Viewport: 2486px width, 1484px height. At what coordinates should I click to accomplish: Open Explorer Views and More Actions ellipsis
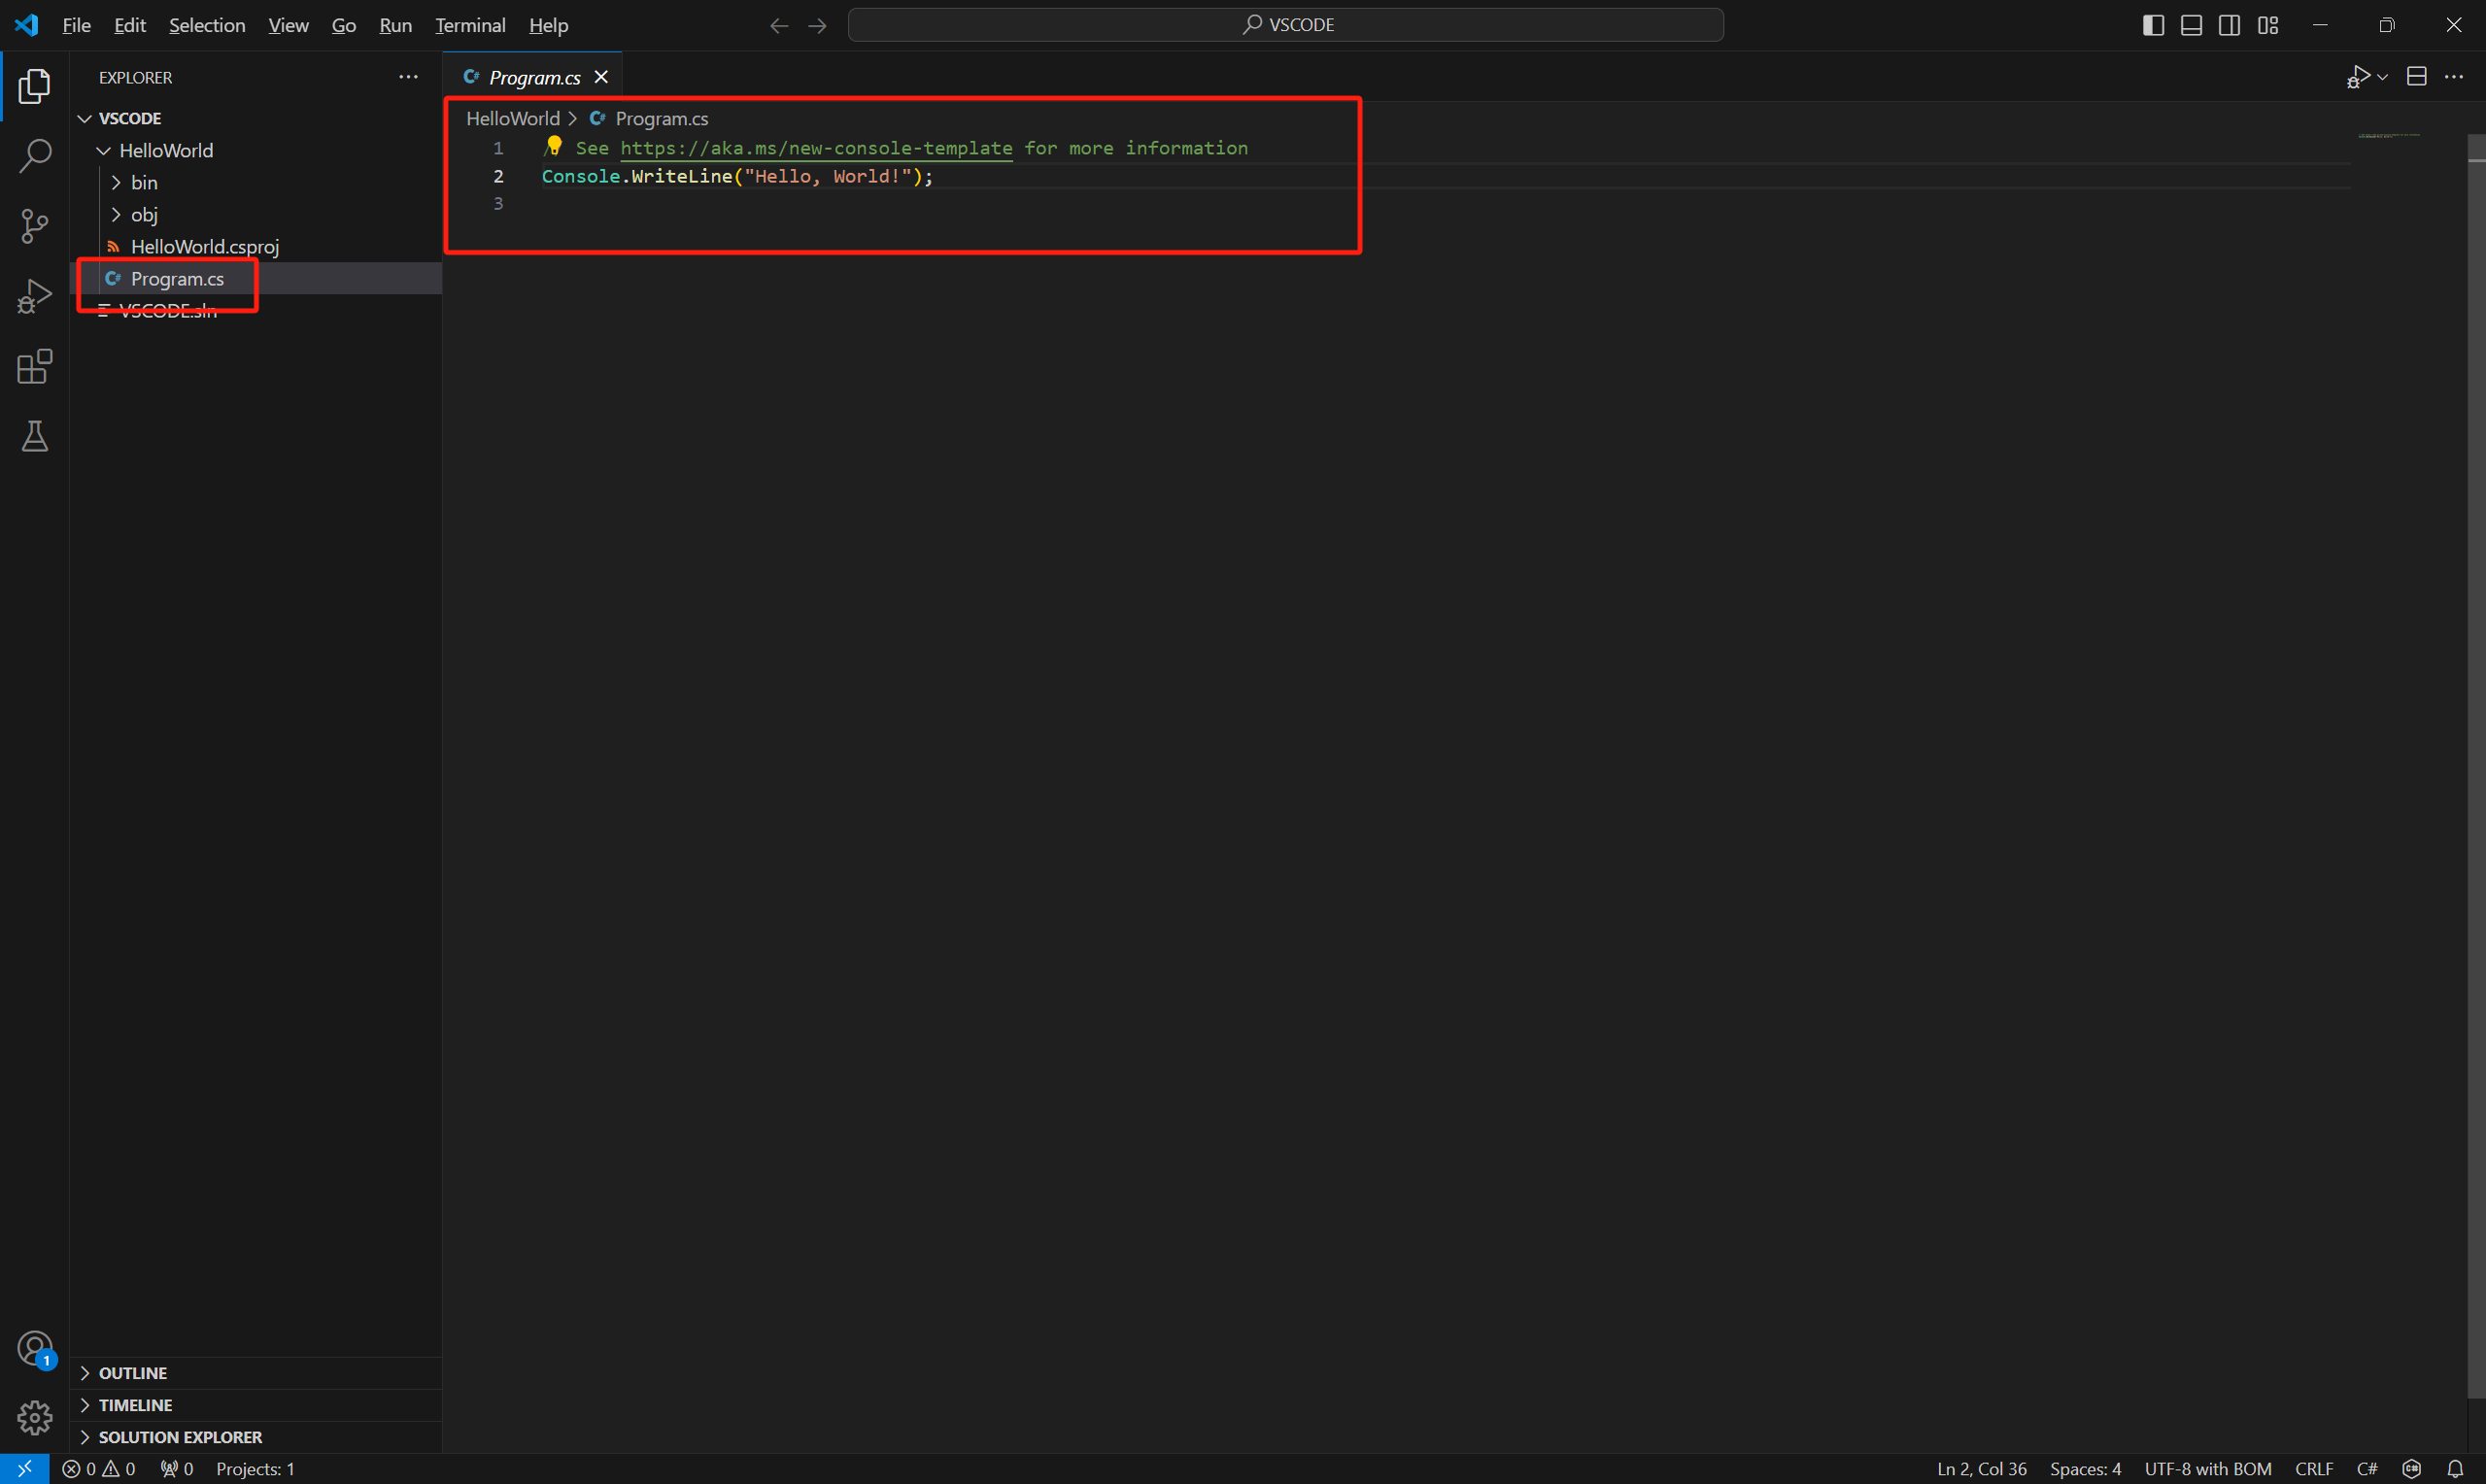[408, 77]
